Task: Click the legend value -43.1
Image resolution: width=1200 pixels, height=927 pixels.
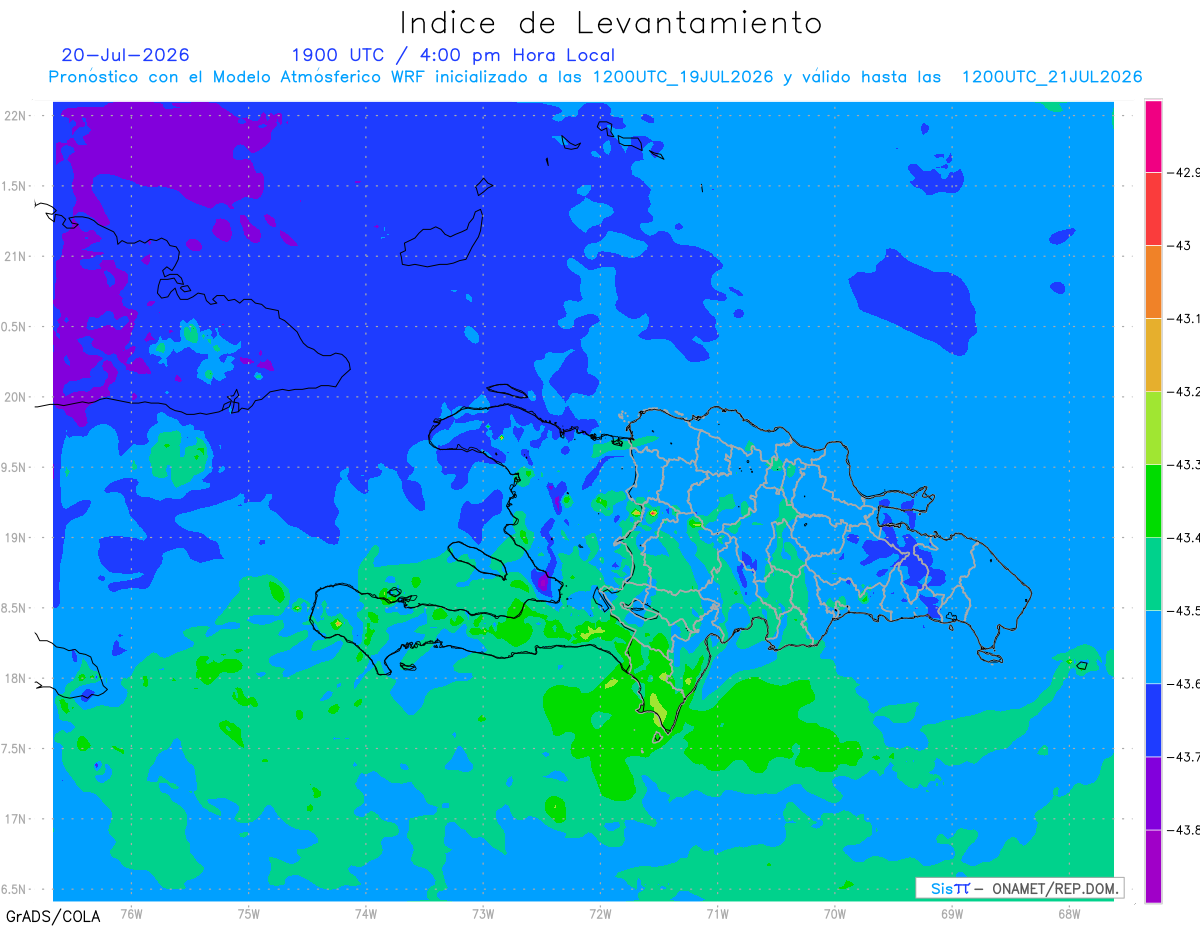Action: (1183, 318)
